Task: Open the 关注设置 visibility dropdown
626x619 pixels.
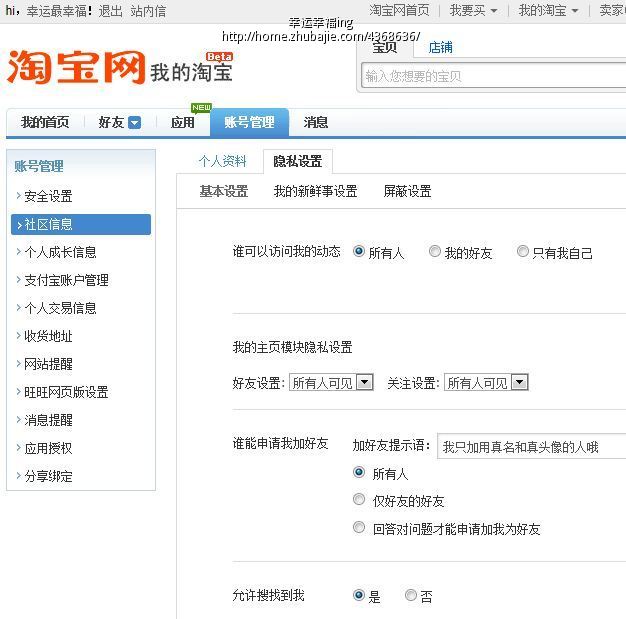Action: 519,382
